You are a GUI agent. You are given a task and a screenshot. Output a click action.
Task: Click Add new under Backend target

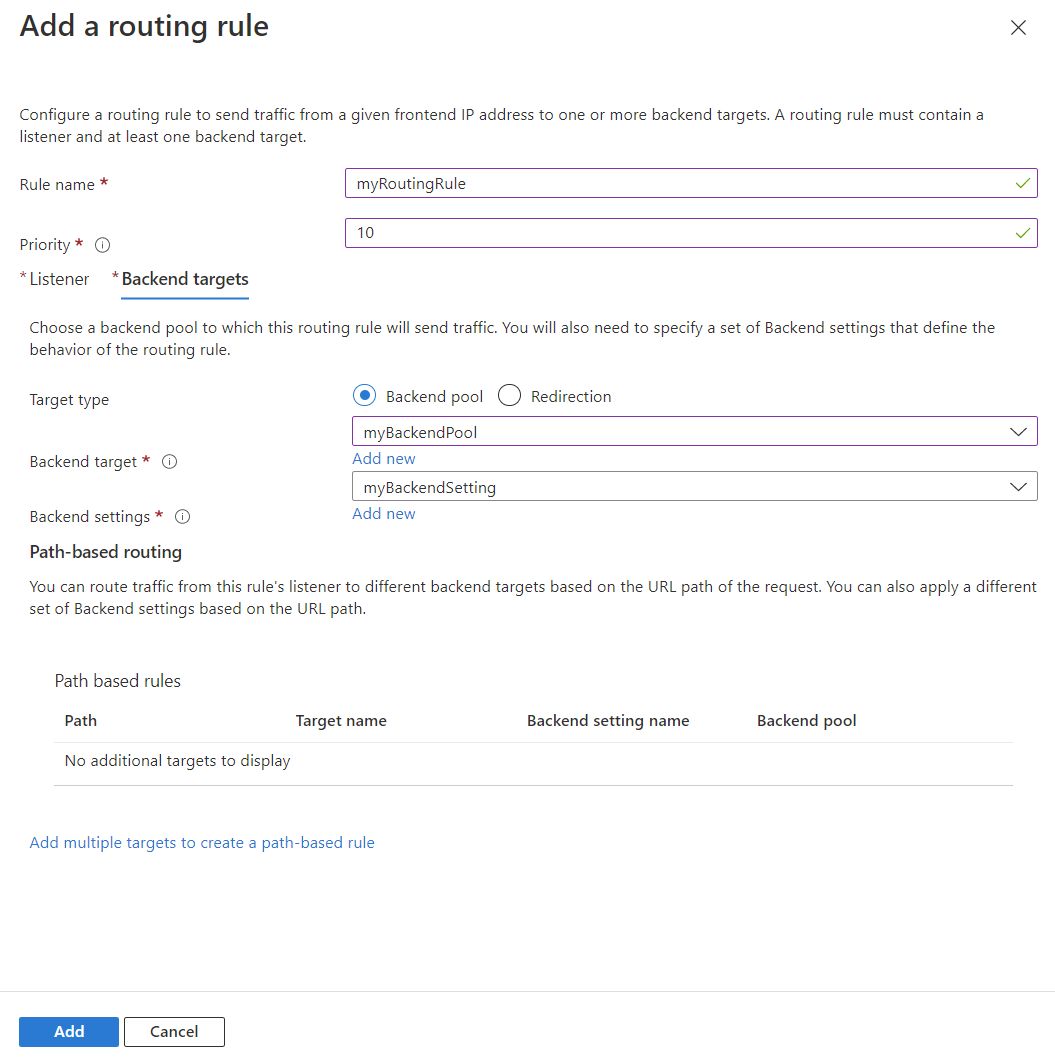click(384, 458)
